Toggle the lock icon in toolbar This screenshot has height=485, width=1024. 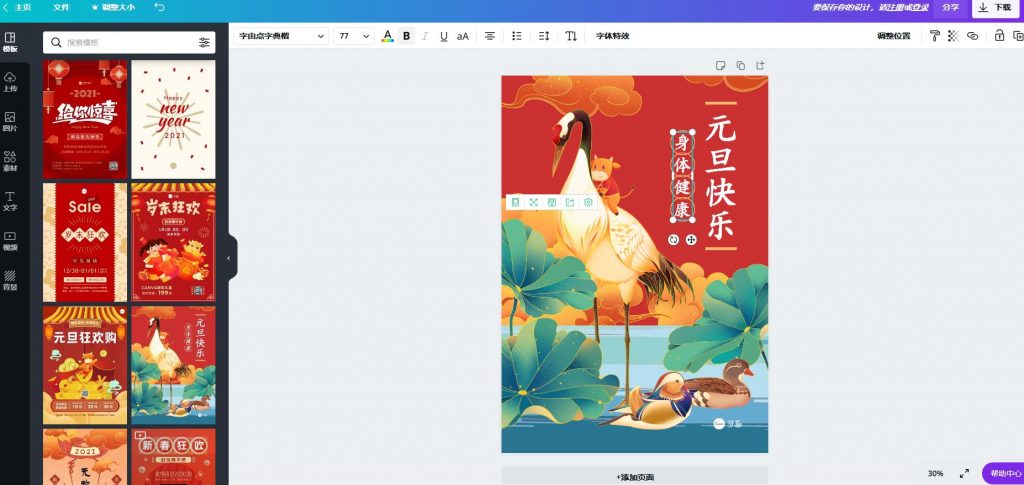(998, 36)
